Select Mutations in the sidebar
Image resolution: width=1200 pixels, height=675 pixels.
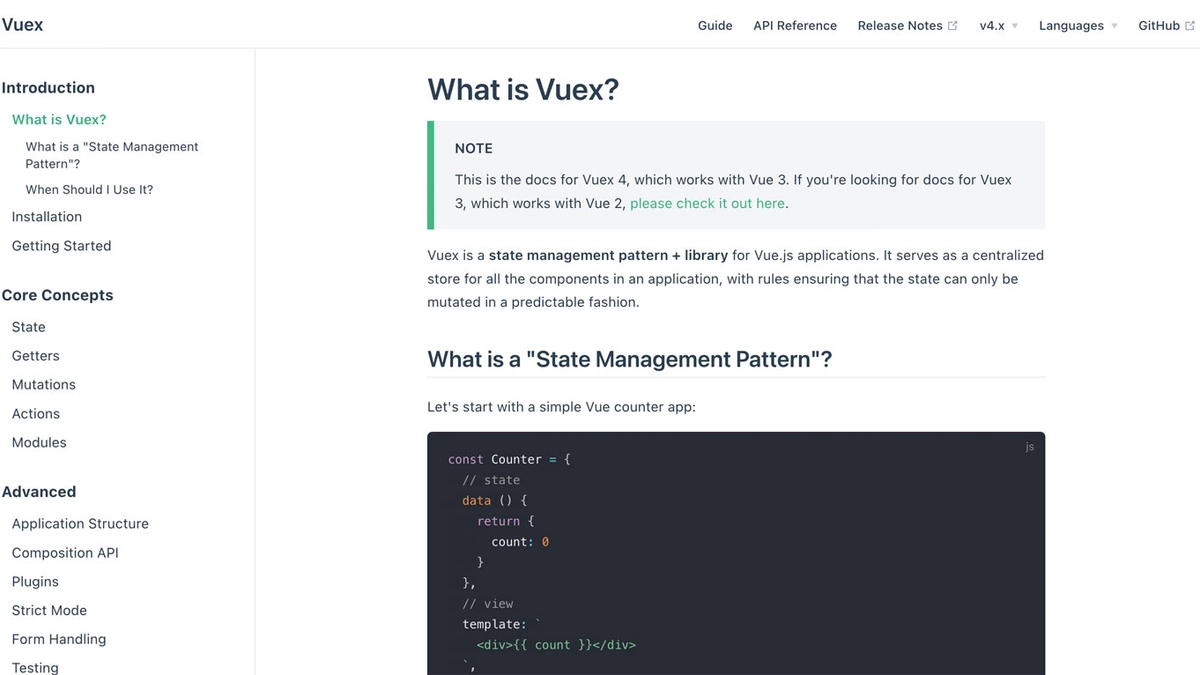(x=43, y=384)
